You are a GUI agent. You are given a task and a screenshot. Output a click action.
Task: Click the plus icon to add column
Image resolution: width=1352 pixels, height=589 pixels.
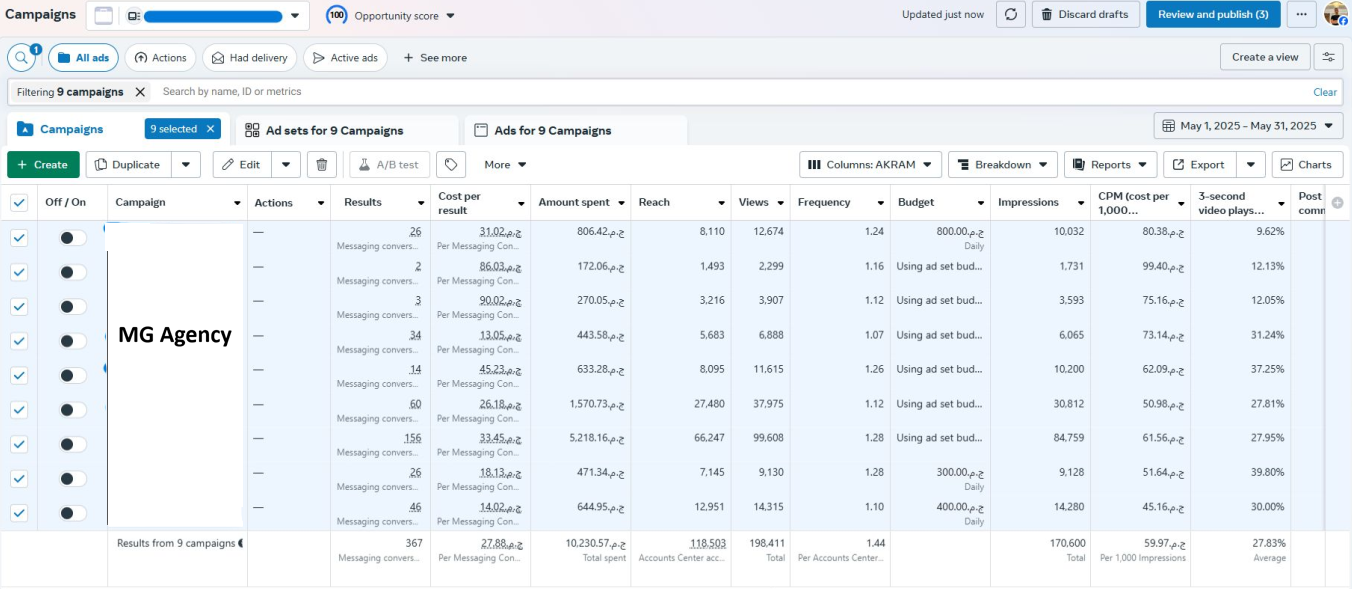click(x=1338, y=203)
